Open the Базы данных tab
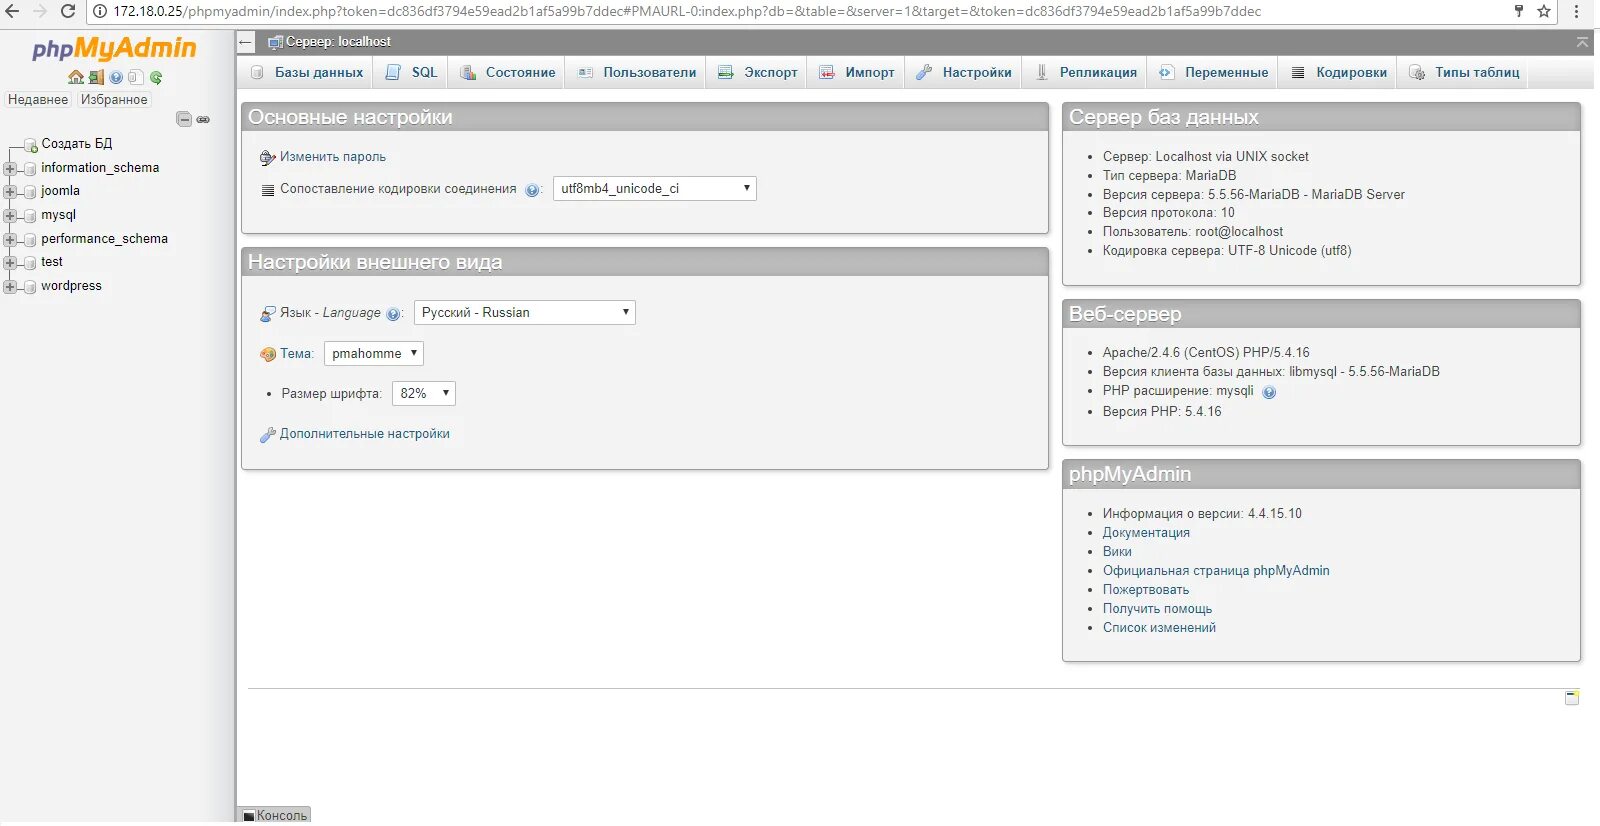 tap(307, 72)
